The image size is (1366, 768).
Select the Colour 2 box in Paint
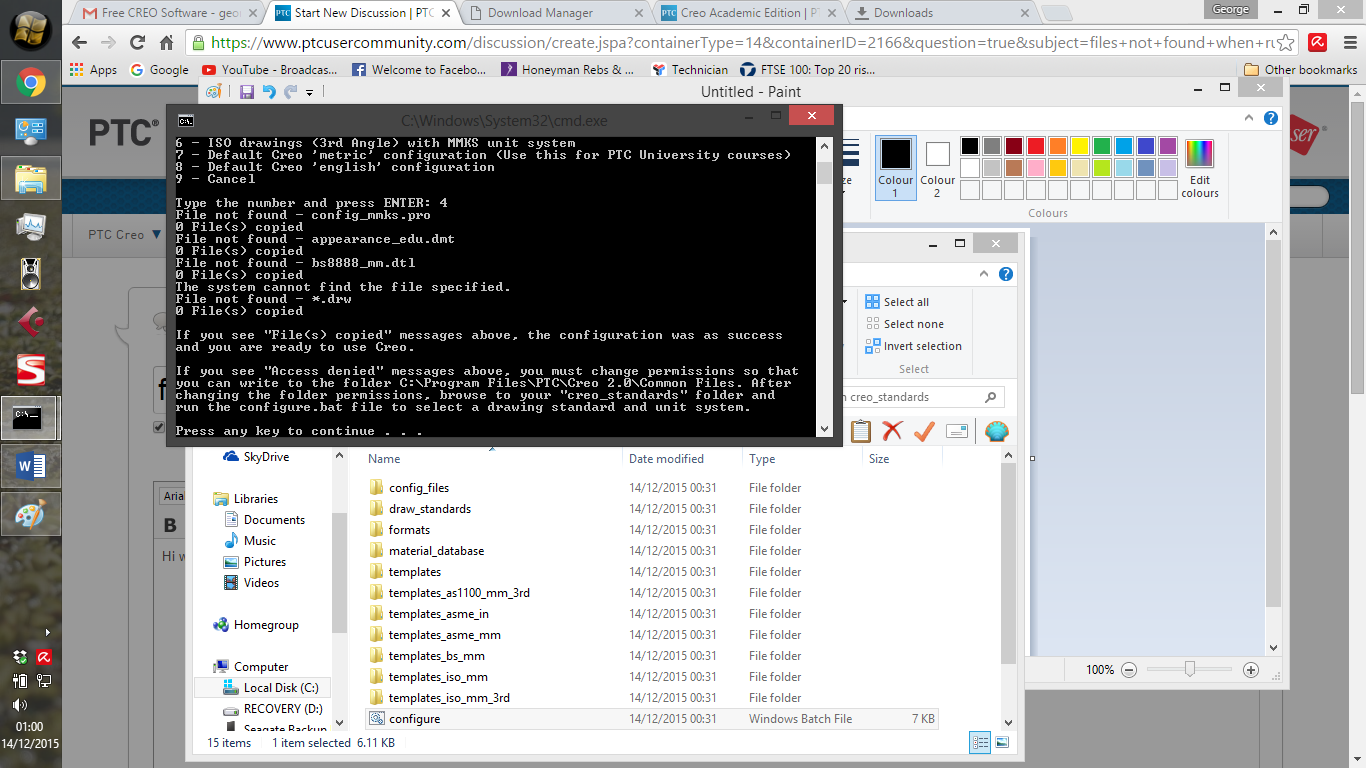coord(937,168)
